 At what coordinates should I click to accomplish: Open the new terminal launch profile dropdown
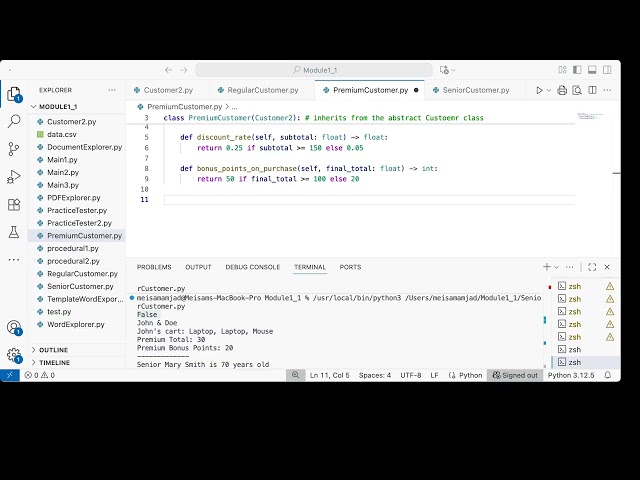click(556, 267)
